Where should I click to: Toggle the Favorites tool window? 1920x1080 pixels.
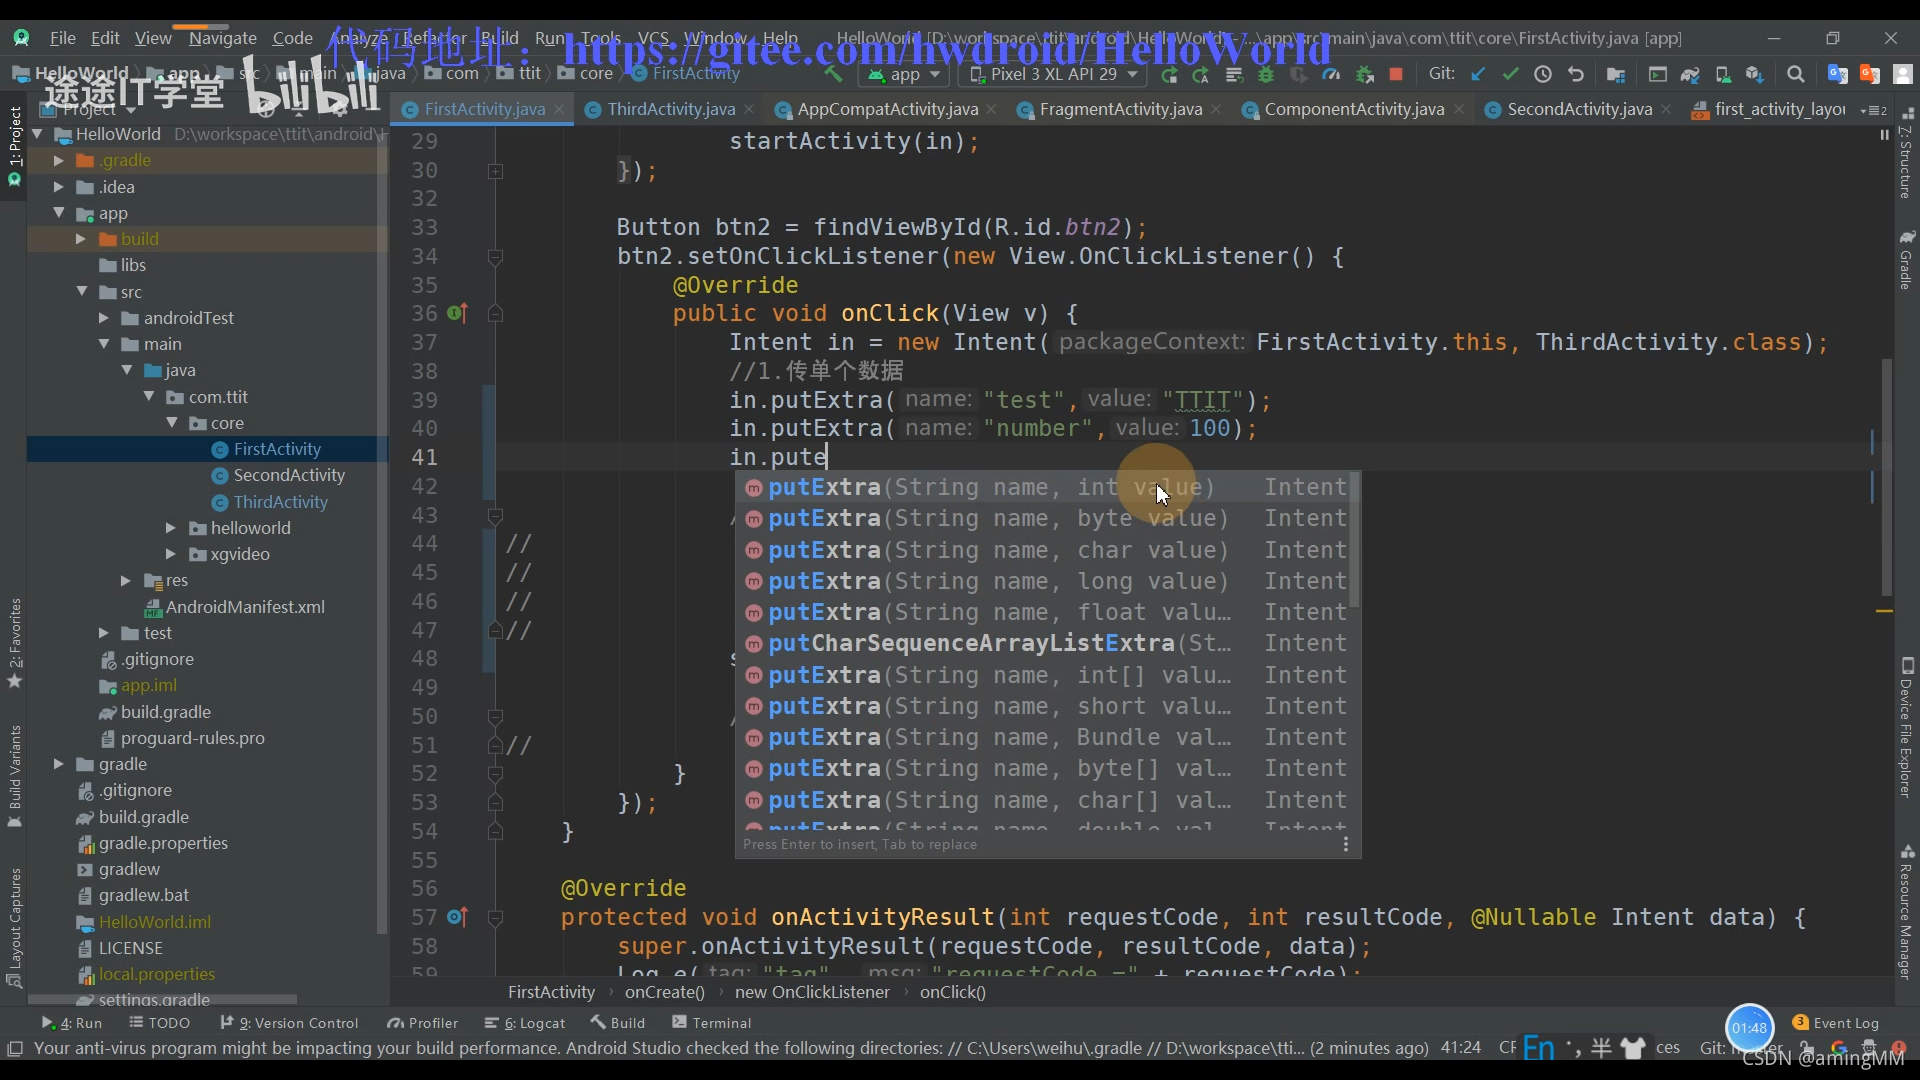tap(14, 643)
